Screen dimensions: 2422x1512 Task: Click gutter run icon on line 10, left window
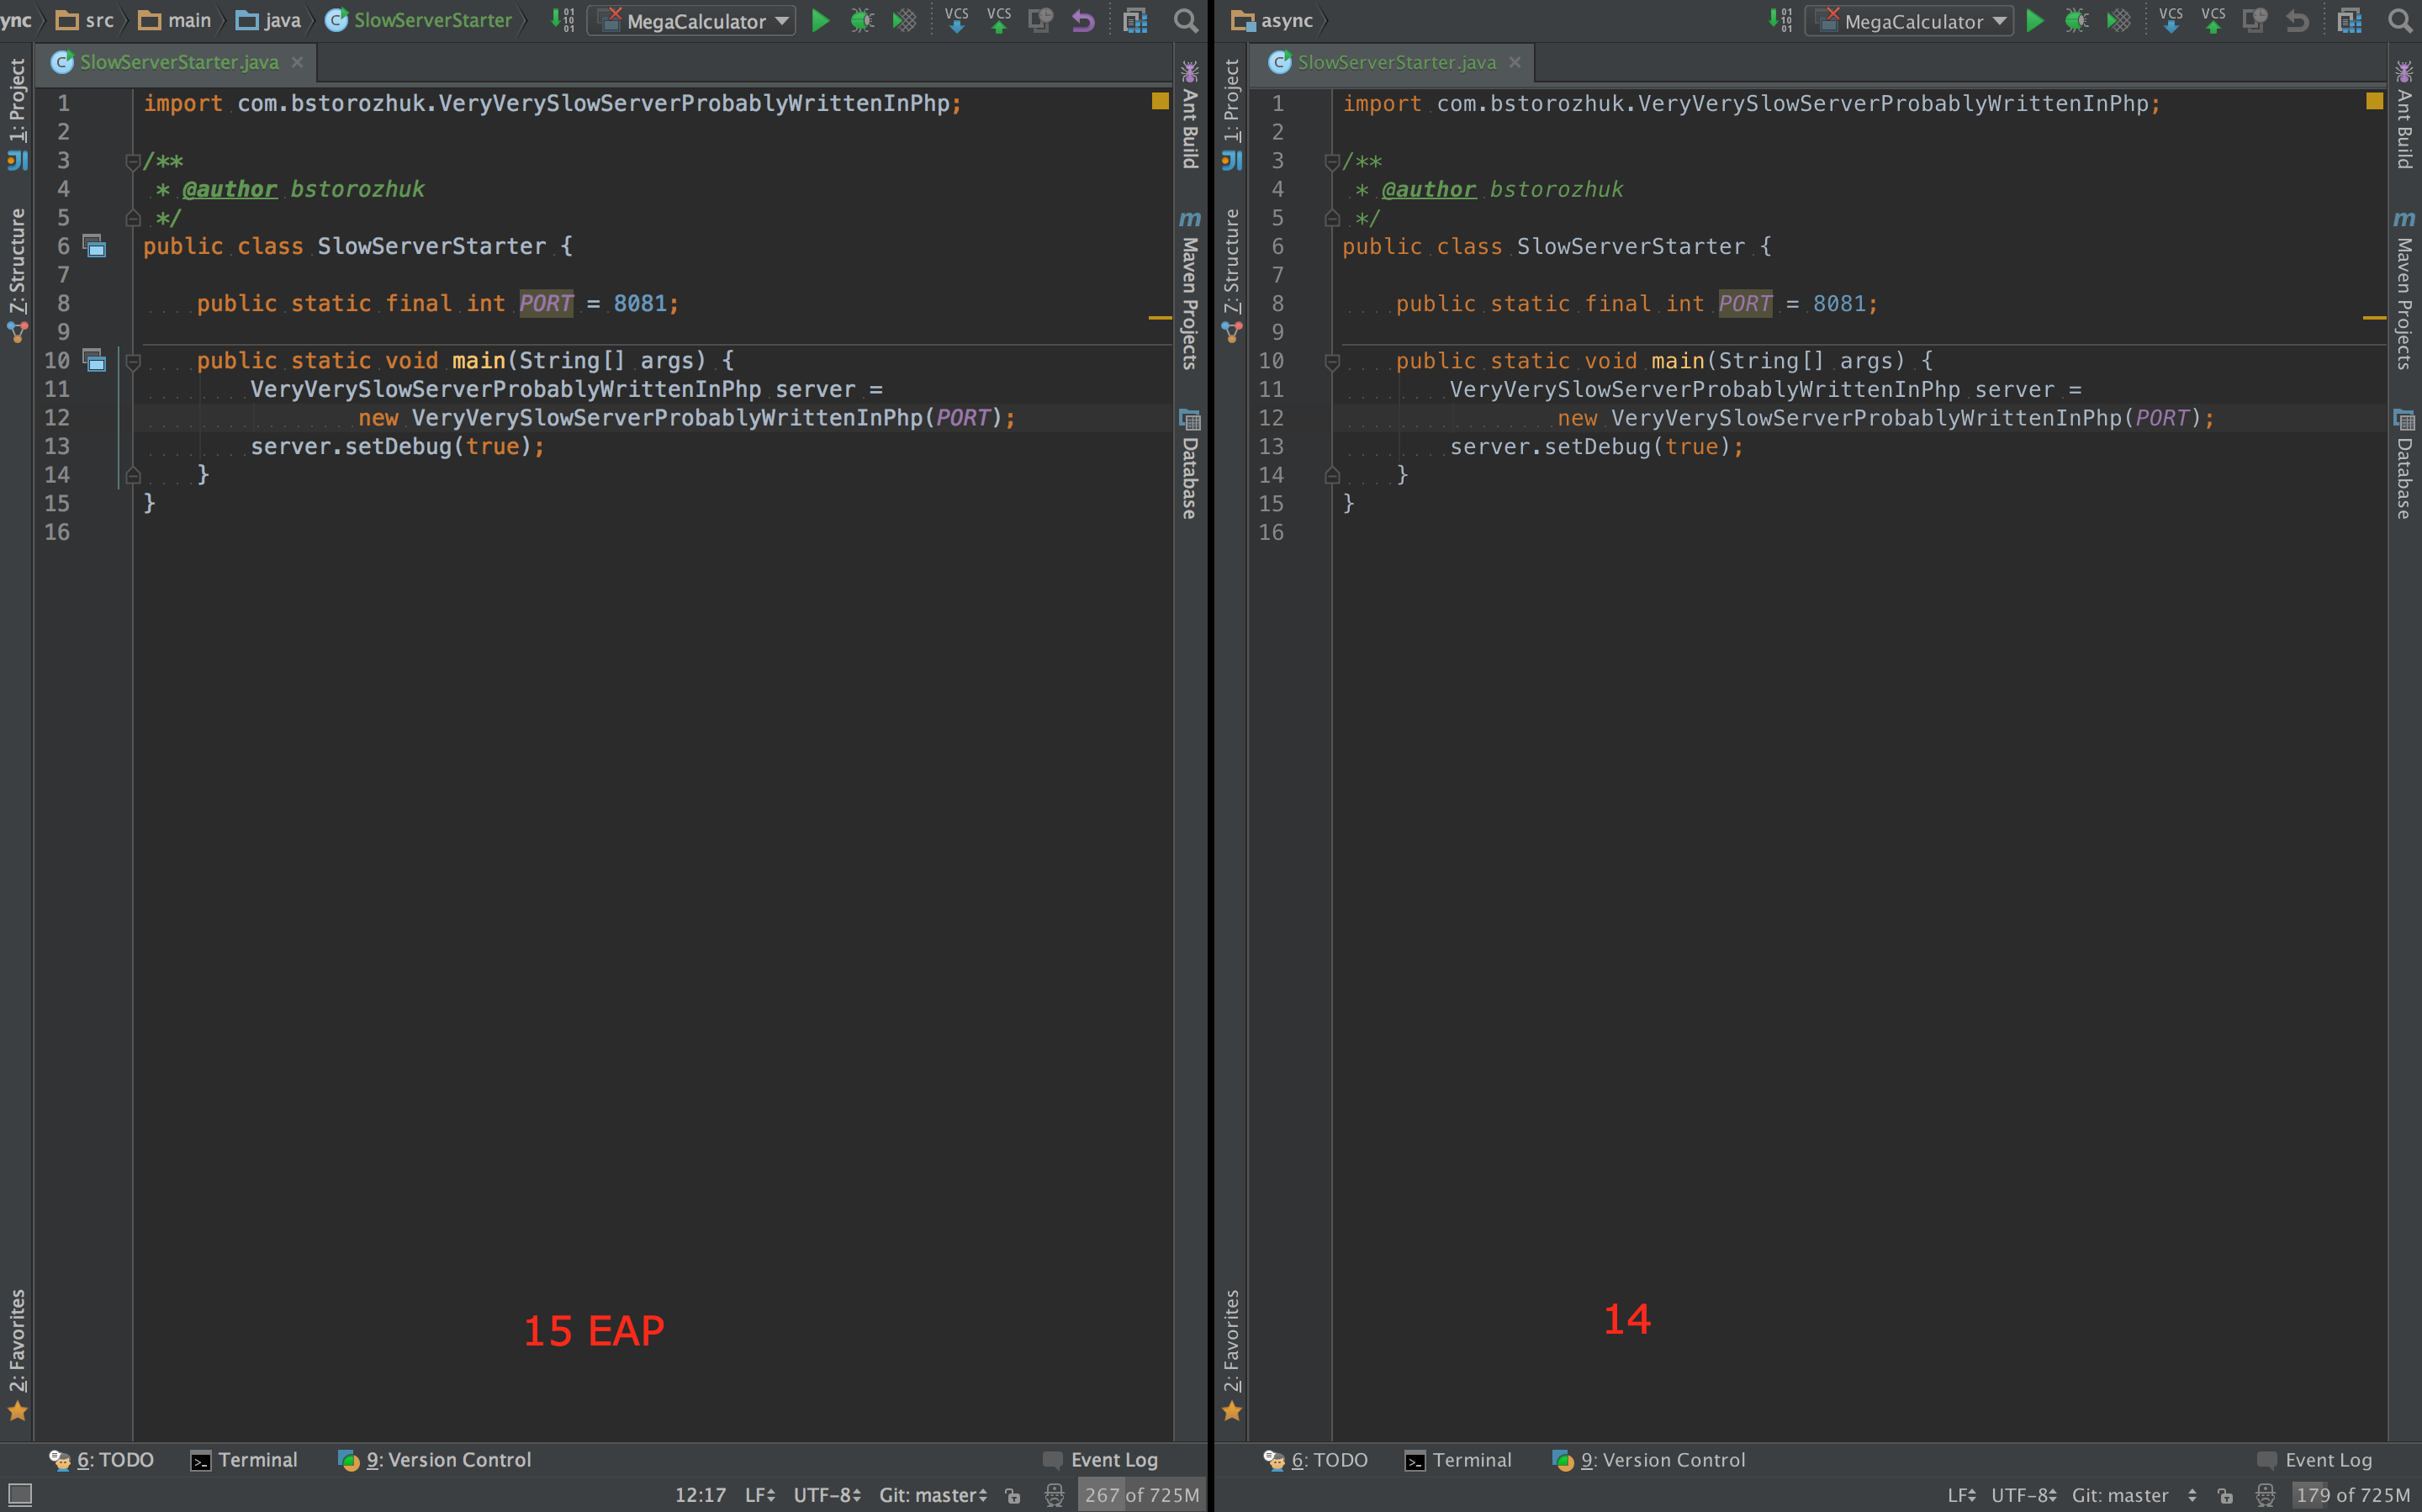tap(95, 360)
